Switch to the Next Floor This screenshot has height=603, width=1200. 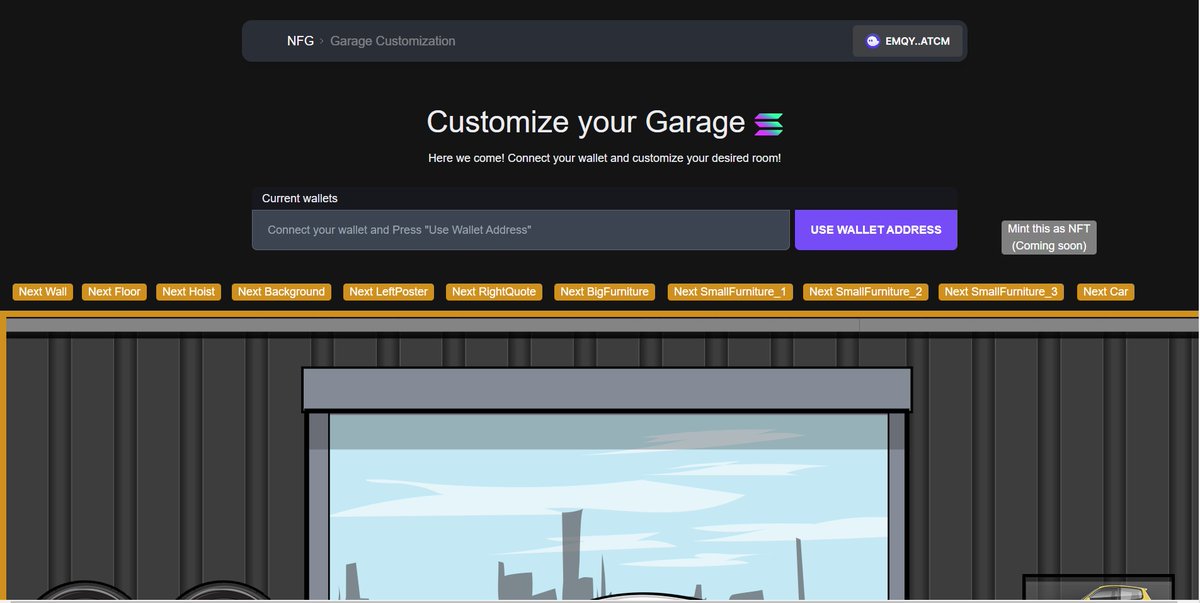pyautogui.click(x=114, y=292)
